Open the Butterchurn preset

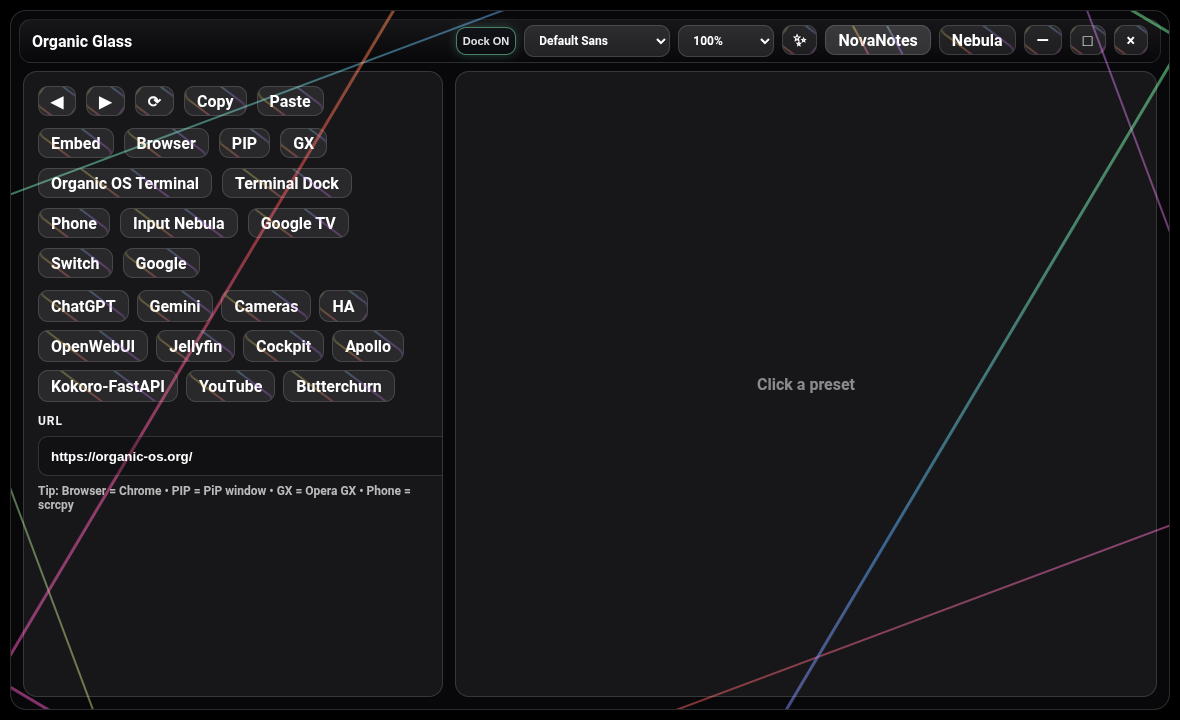(339, 386)
